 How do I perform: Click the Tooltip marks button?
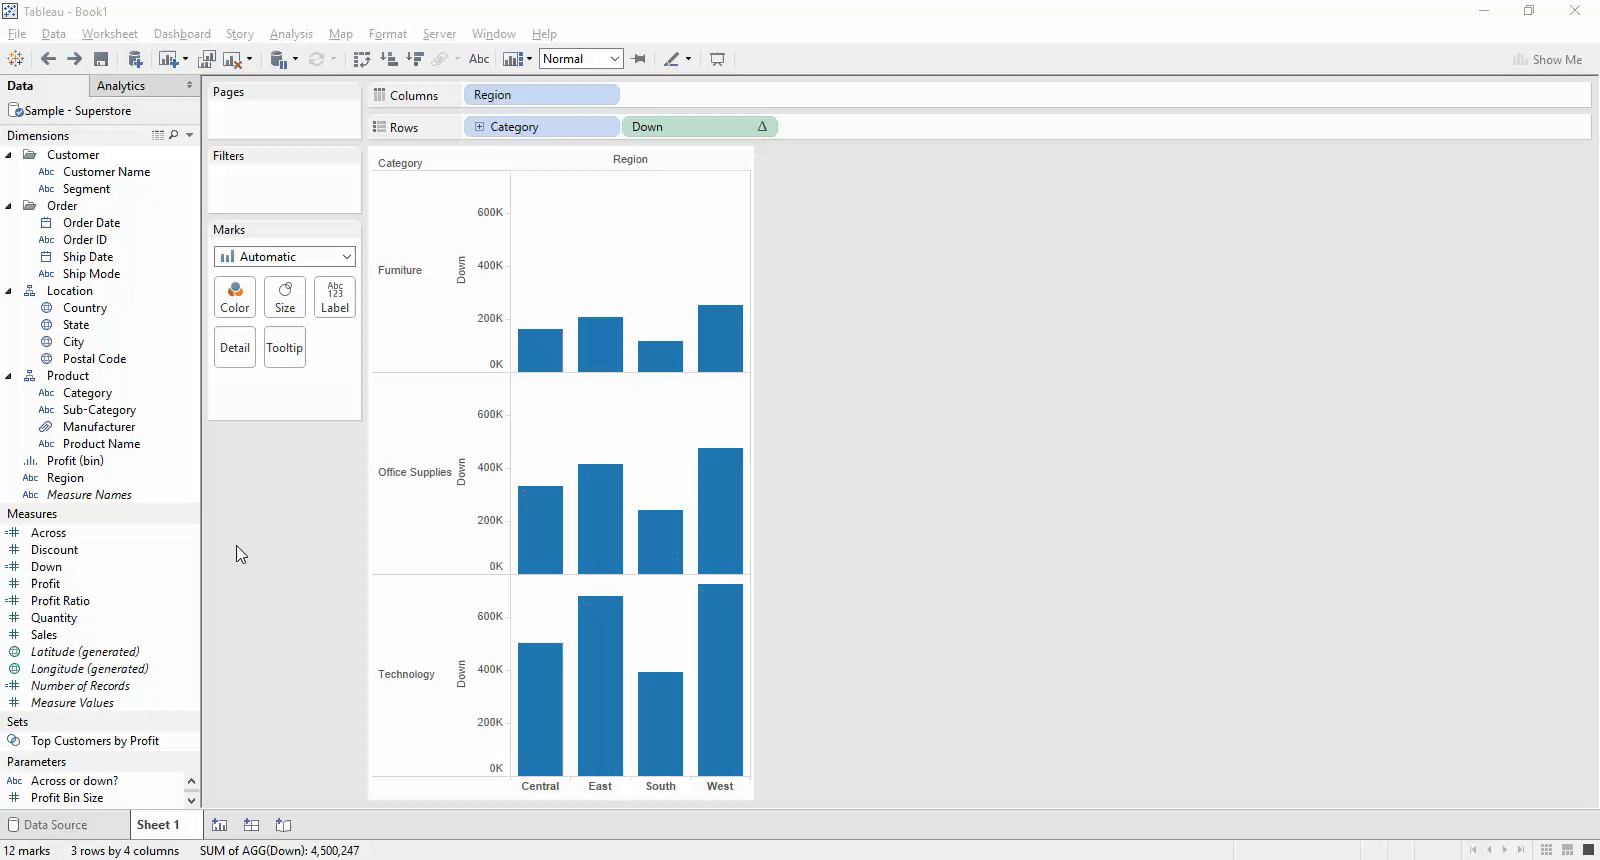[x=285, y=348]
